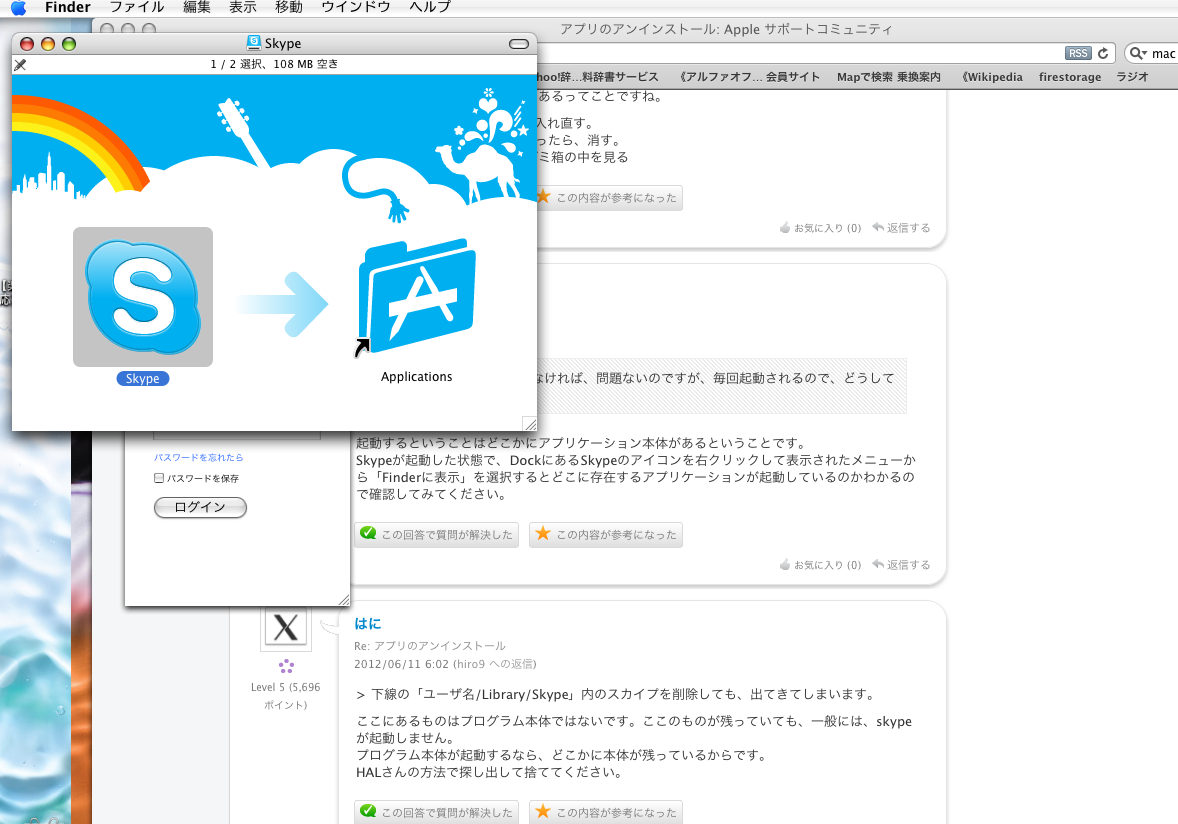Image resolution: width=1178 pixels, height=824 pixels.
Task: Click この内容が参考になった in はに's reply
Action: (606, 812)
